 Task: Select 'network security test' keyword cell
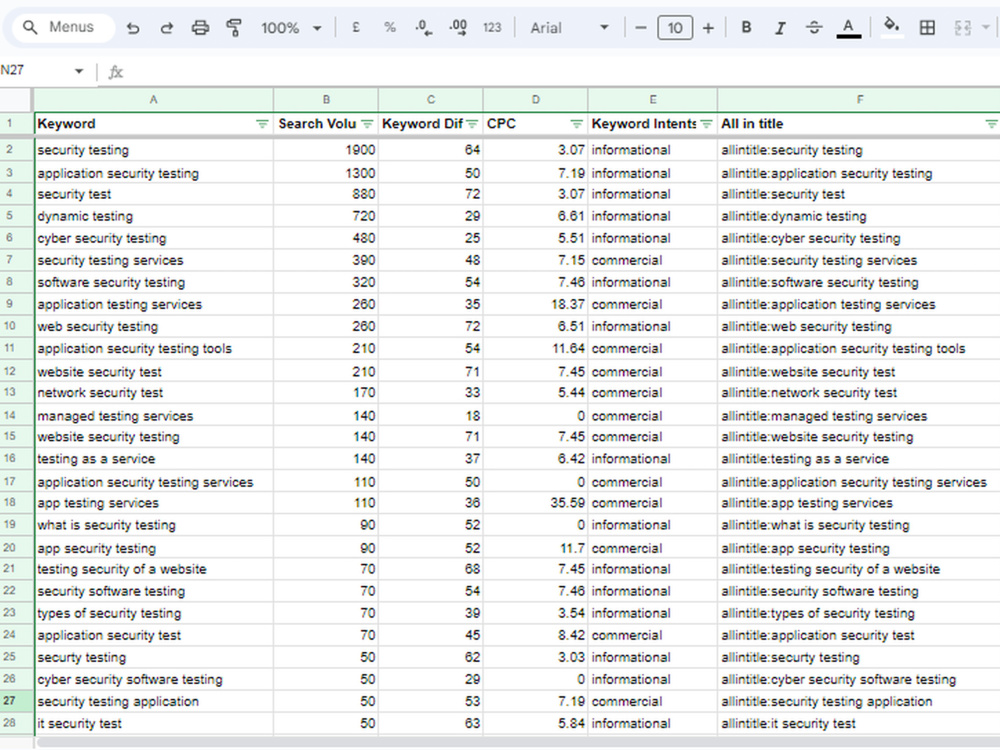click(154, 392)
